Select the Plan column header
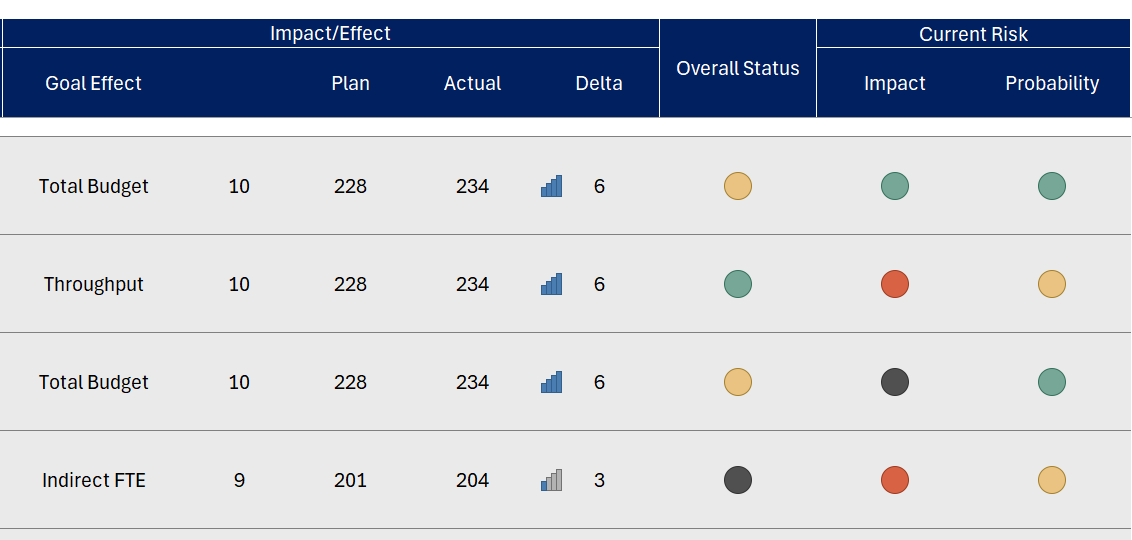The height and width of the screenshot is (540, 1132). [x=351, y=83]
